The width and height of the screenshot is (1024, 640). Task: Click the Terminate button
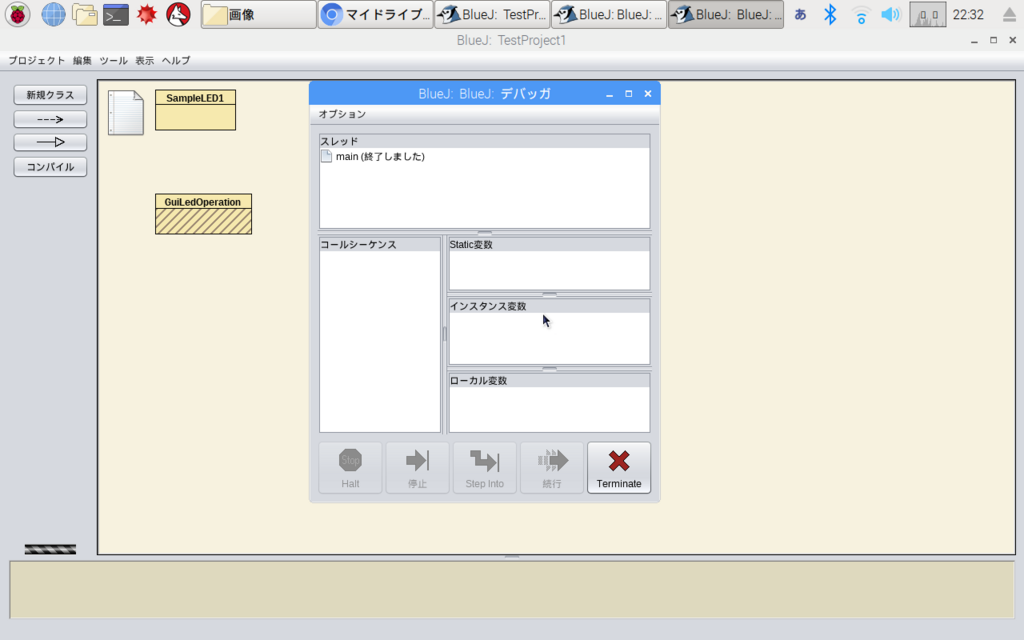tap(618, 468)
